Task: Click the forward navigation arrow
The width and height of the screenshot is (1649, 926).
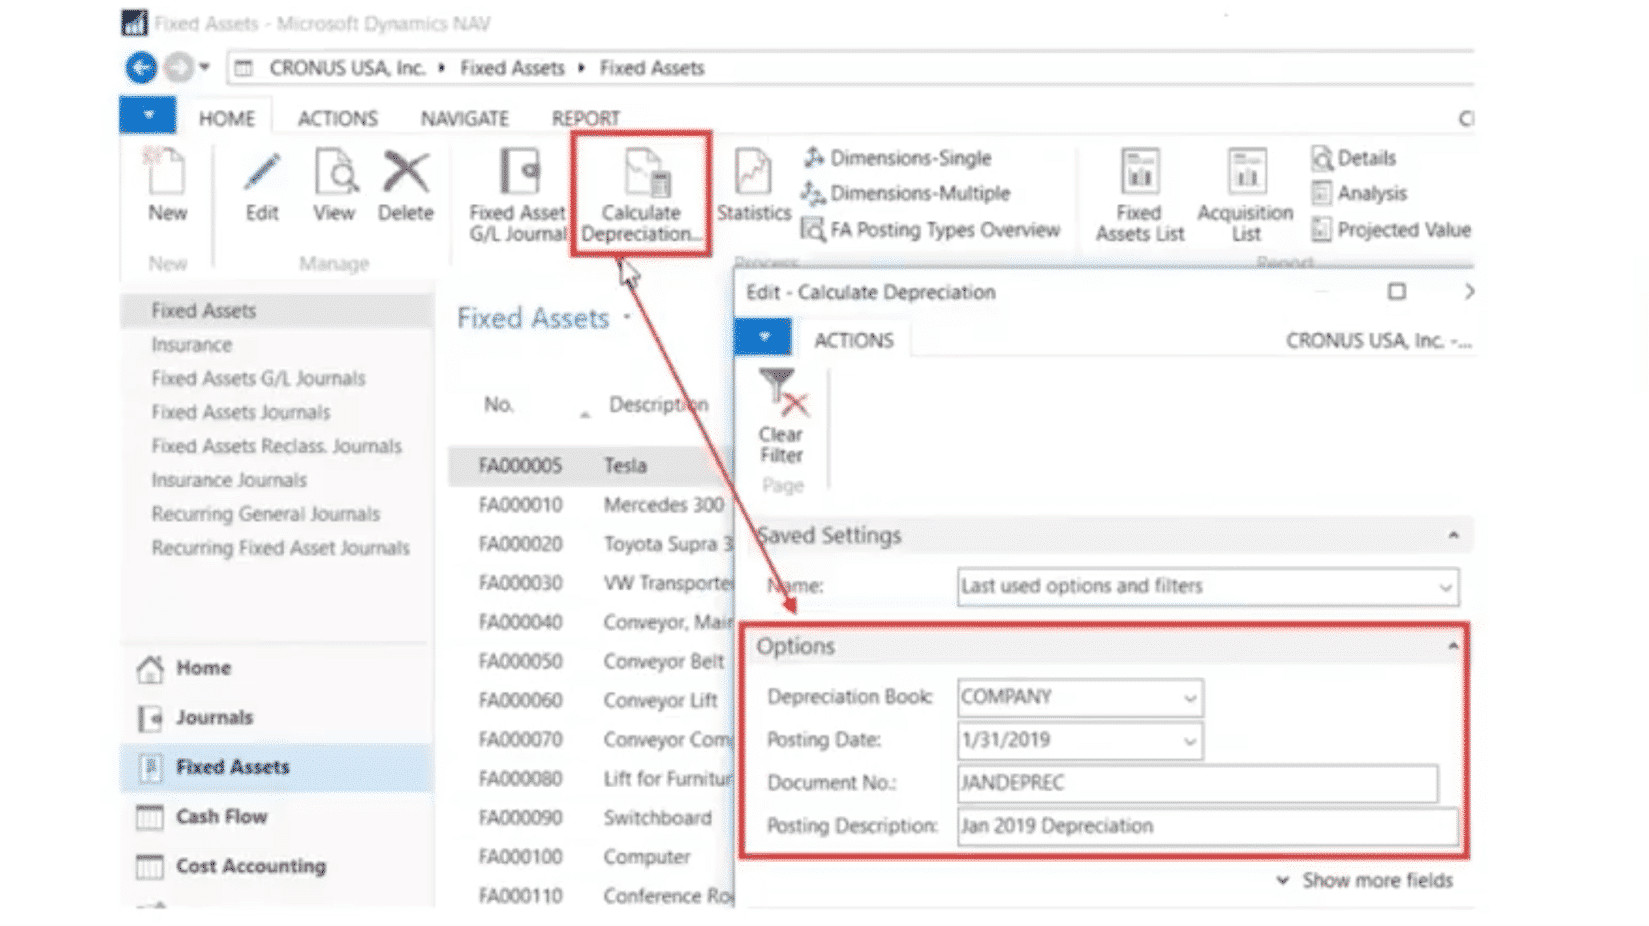Action: pyautogui.click(x=178, y=68)
